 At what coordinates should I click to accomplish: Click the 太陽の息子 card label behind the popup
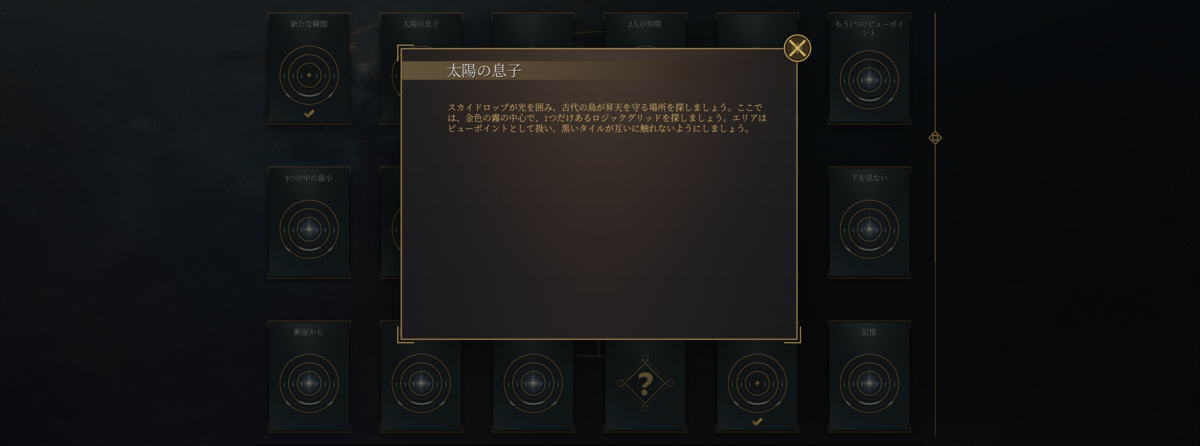tap(421, 23)
